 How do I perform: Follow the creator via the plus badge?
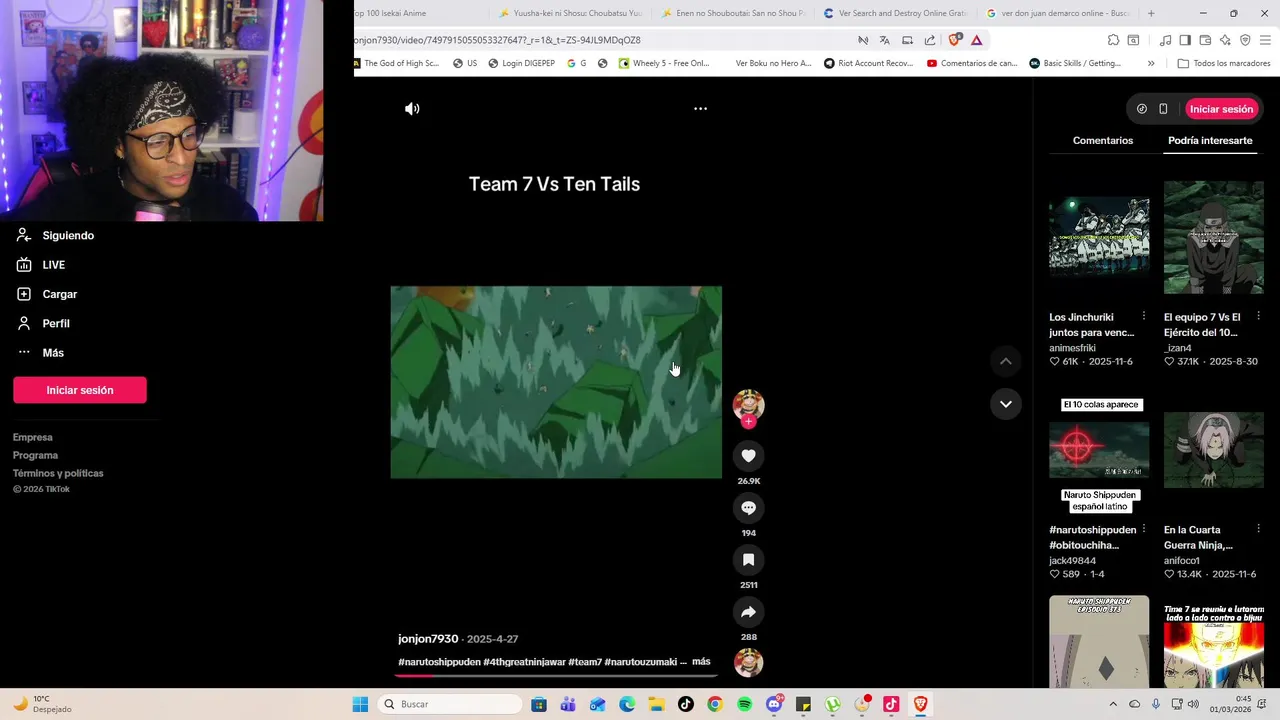coord(748,422)
